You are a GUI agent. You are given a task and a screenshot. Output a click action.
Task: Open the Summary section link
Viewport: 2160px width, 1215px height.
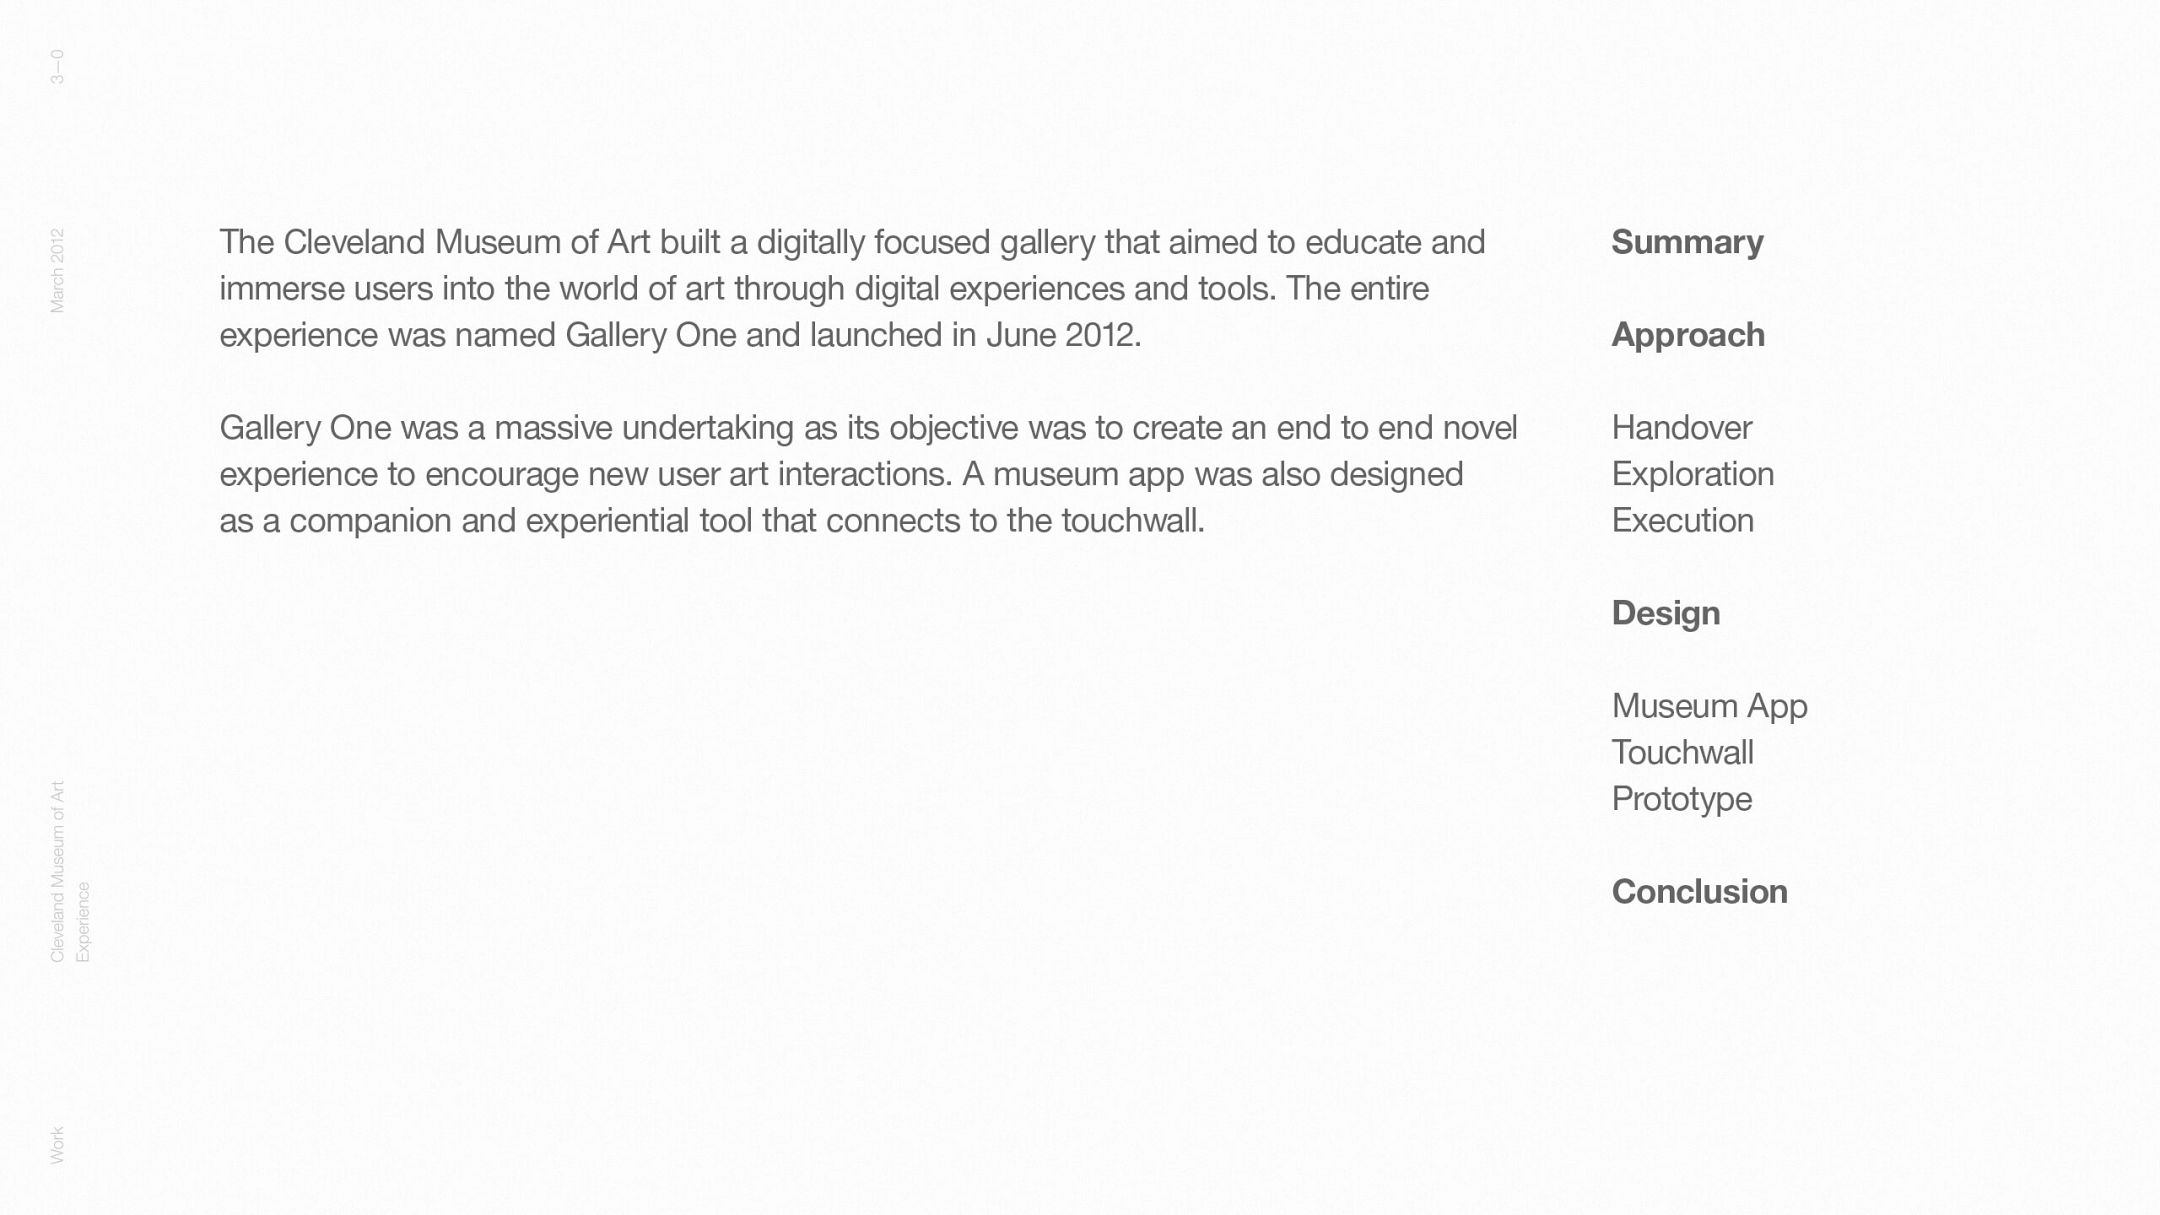1687,242
